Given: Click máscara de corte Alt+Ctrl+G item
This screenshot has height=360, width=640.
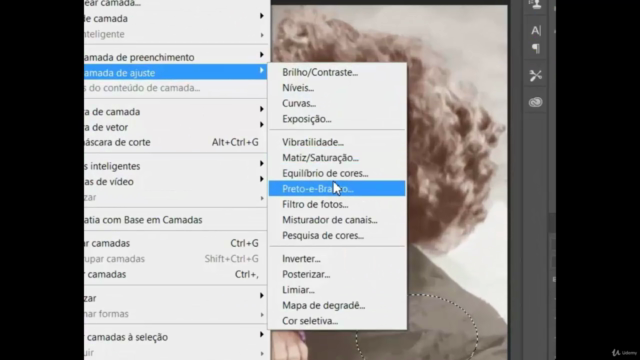Looking at the screenshot, I should pos(176,142).
